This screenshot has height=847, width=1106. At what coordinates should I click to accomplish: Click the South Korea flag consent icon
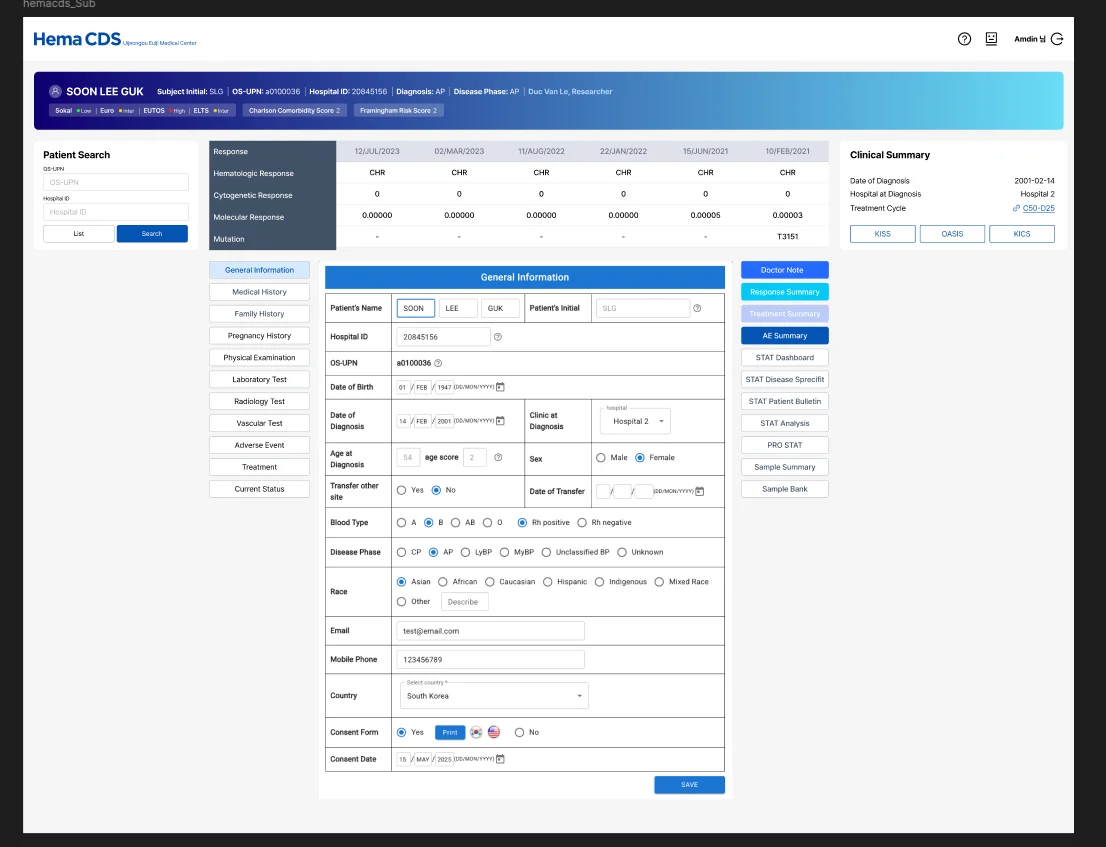click(476, 732)
